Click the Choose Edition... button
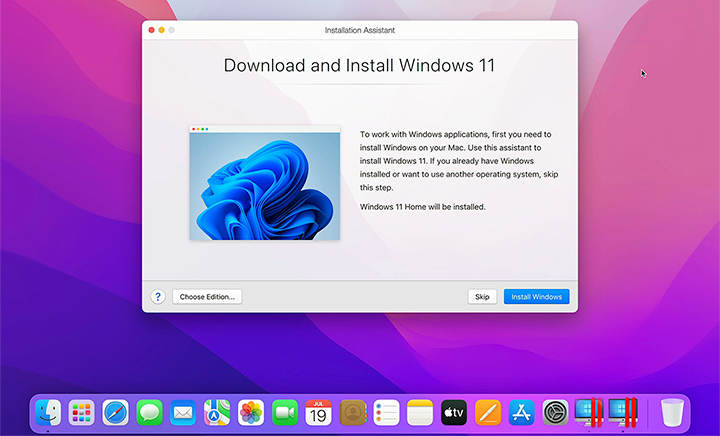The width and height of the screenshot is (720, 436). pyautogui.click(x=207, y=296)
